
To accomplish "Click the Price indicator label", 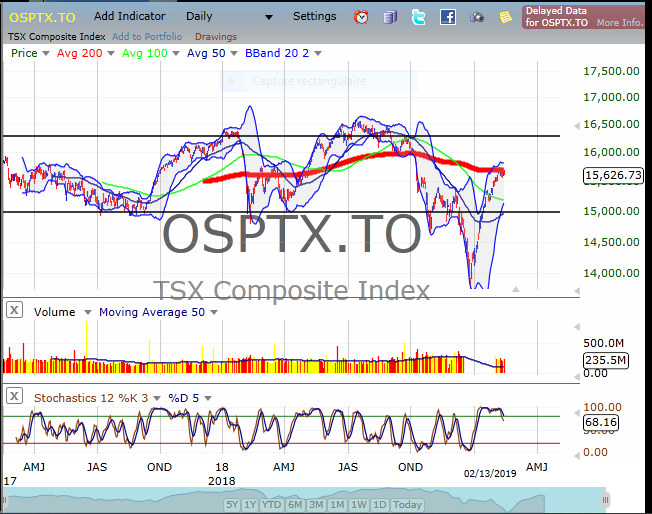I will (24, 53).
